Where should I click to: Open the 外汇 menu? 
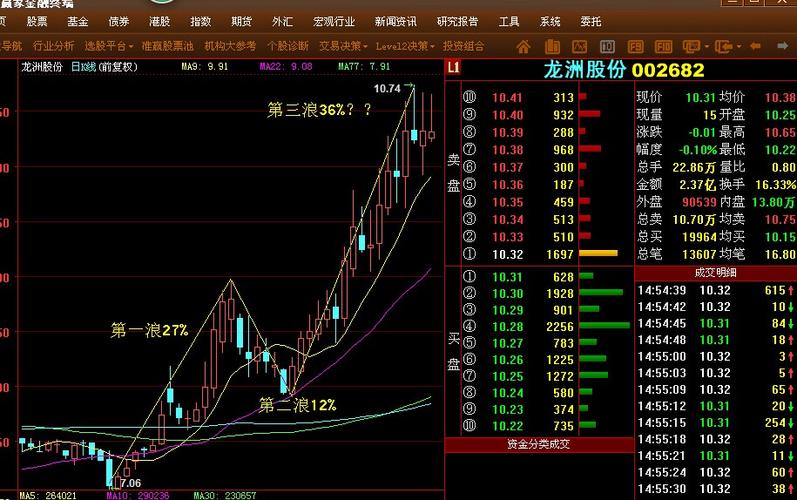click(282, 21)
